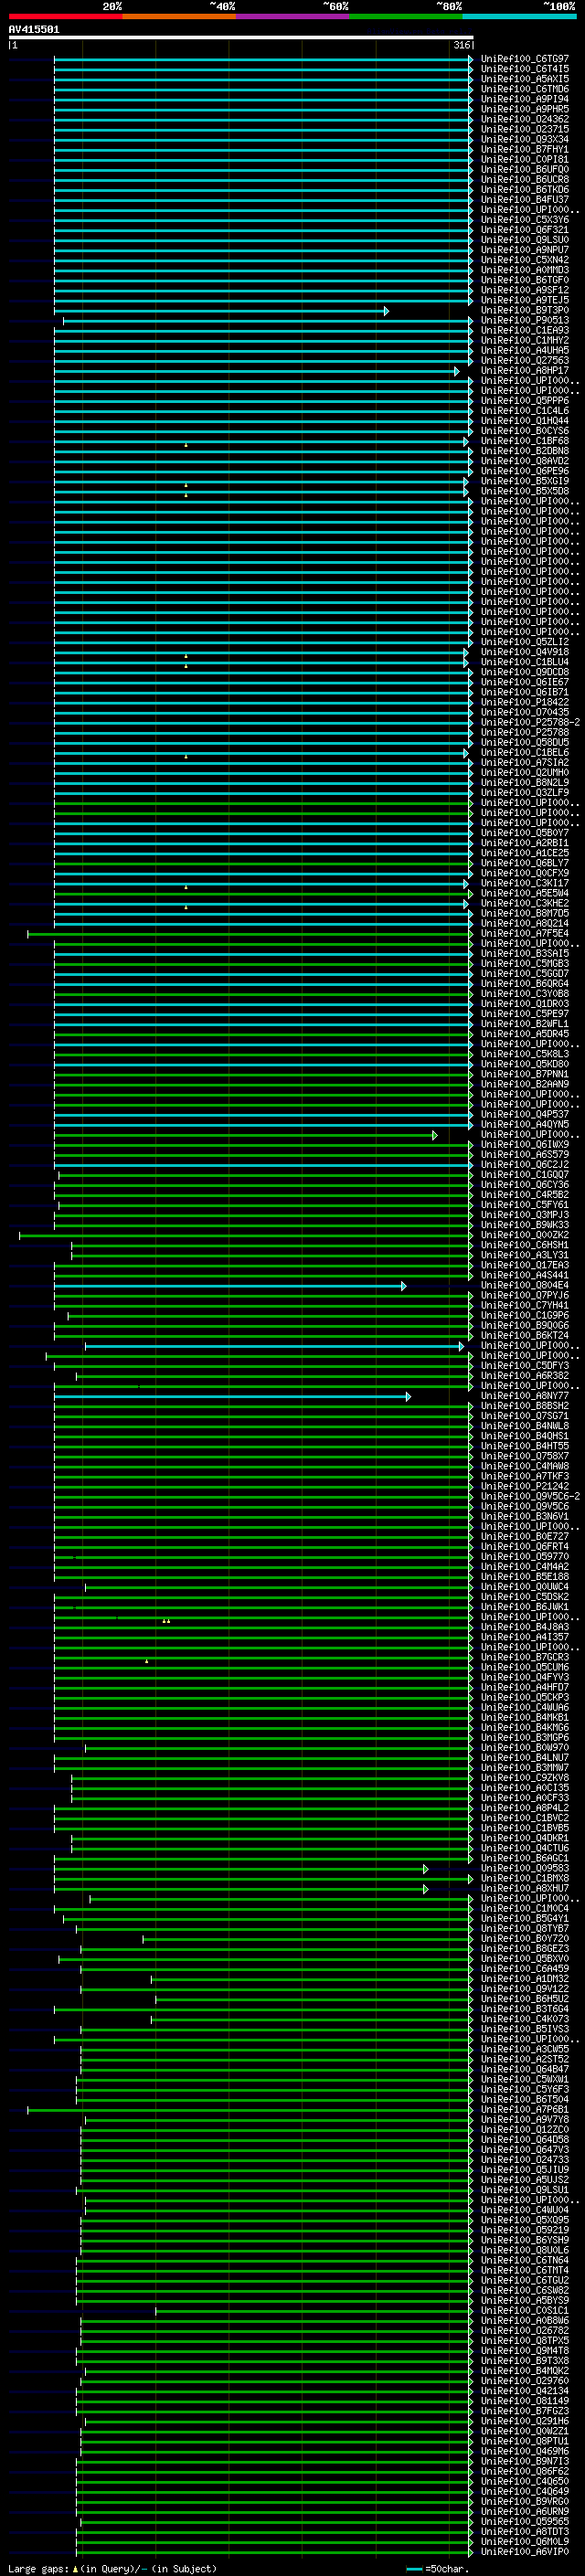This screenshot has height=2576, width=585.
Task: Click the orange segment of the identity scale
Action: point(179,16)
